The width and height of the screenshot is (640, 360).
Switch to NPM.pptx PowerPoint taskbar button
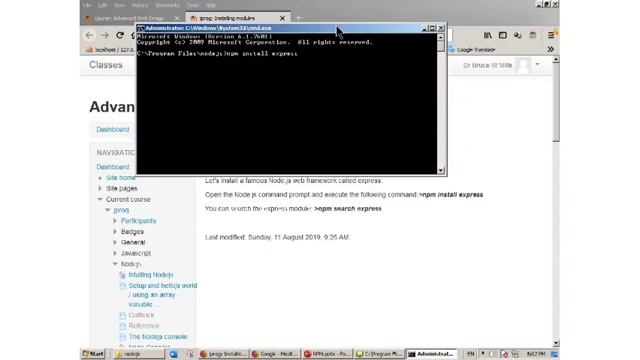pyautogui.click(x=327, y=354)
